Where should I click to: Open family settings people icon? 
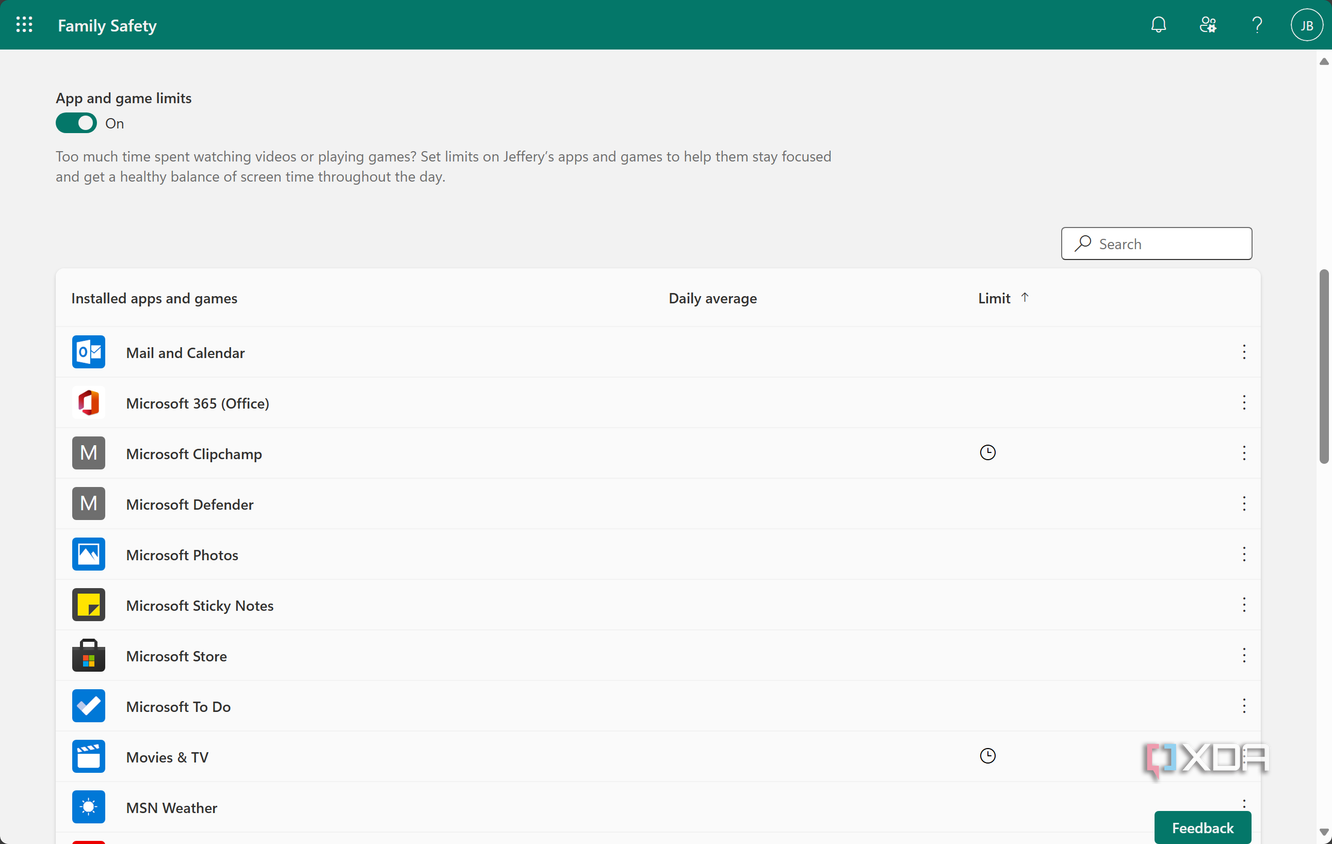pyautogui.click(x=1208, y=25)
